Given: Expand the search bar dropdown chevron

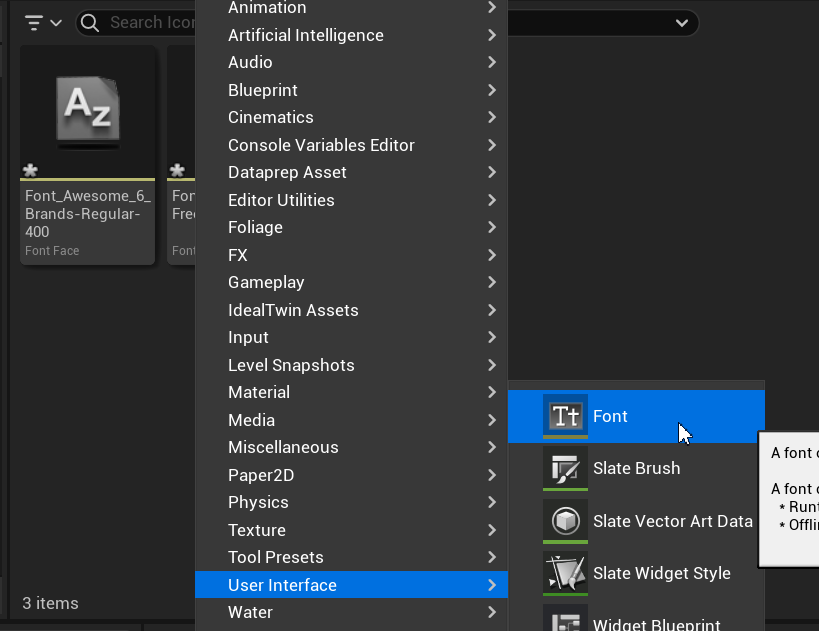Looking at the screenshot, I should click(682, 22).
